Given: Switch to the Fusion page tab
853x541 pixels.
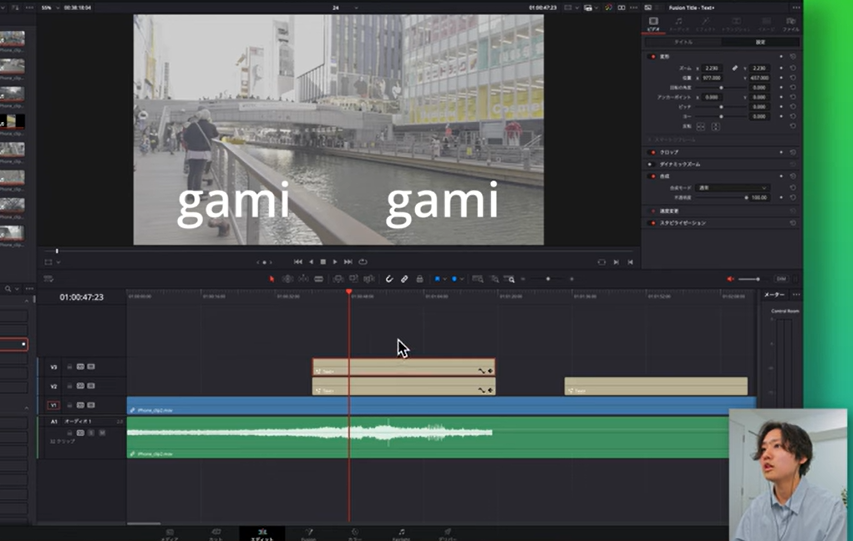Looking at the screenshot, I should (x=308, y=534).
